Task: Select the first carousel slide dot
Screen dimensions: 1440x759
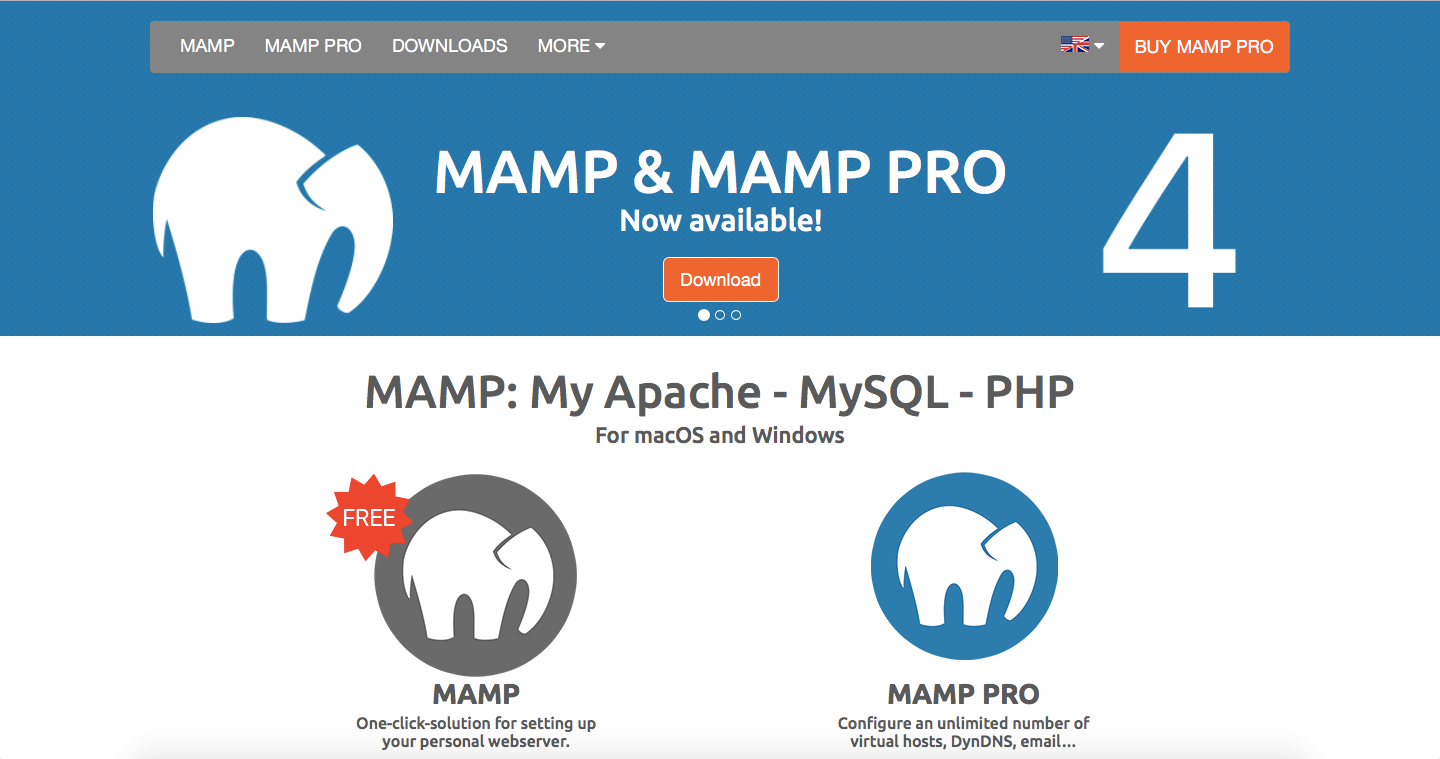Action: point(704,315)
